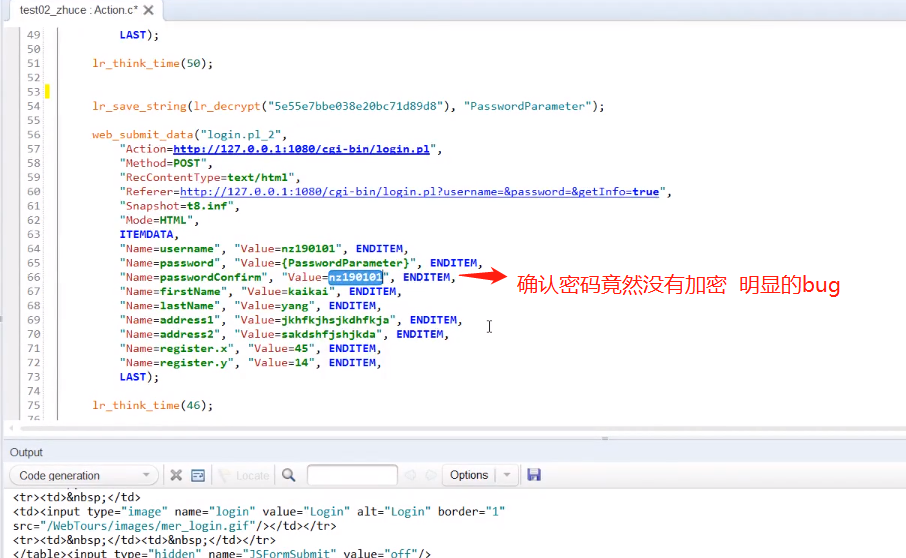Click the JSFormSubmit text in Output
Viewport: 906px width, 558px height.
(290, 553)
